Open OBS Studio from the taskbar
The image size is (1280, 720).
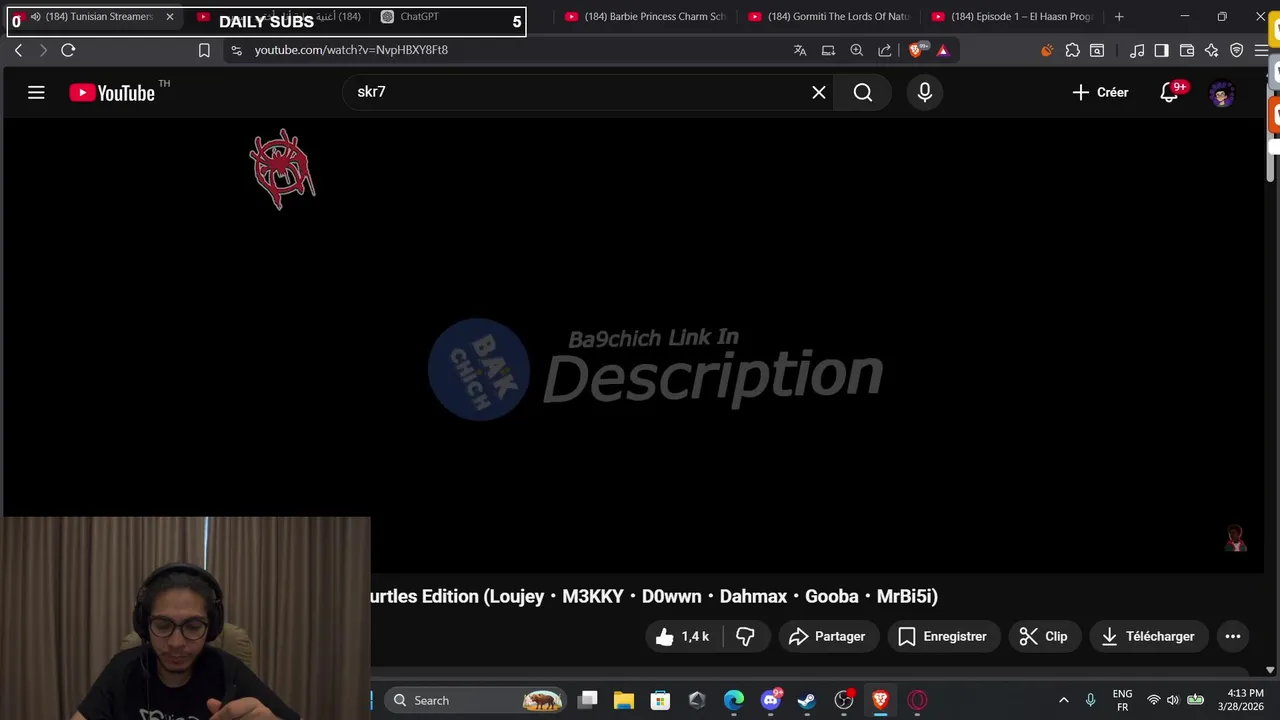tap(844, 700)
